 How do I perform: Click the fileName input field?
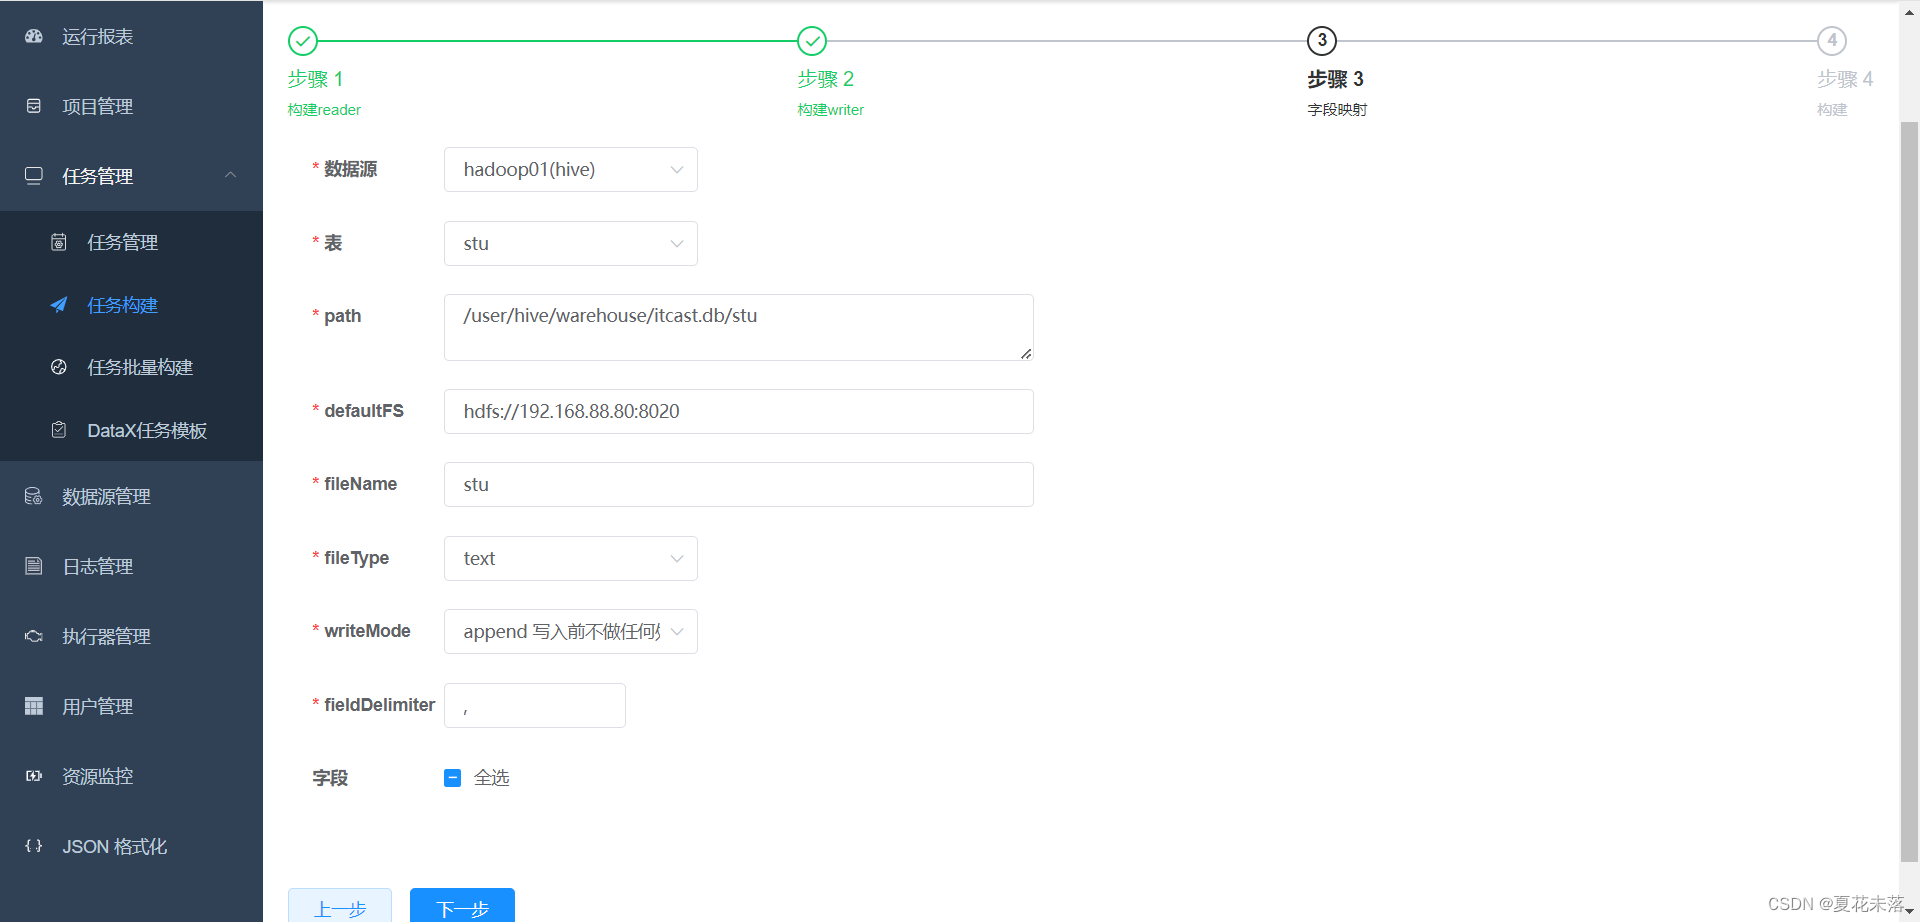tap(739, 485)
